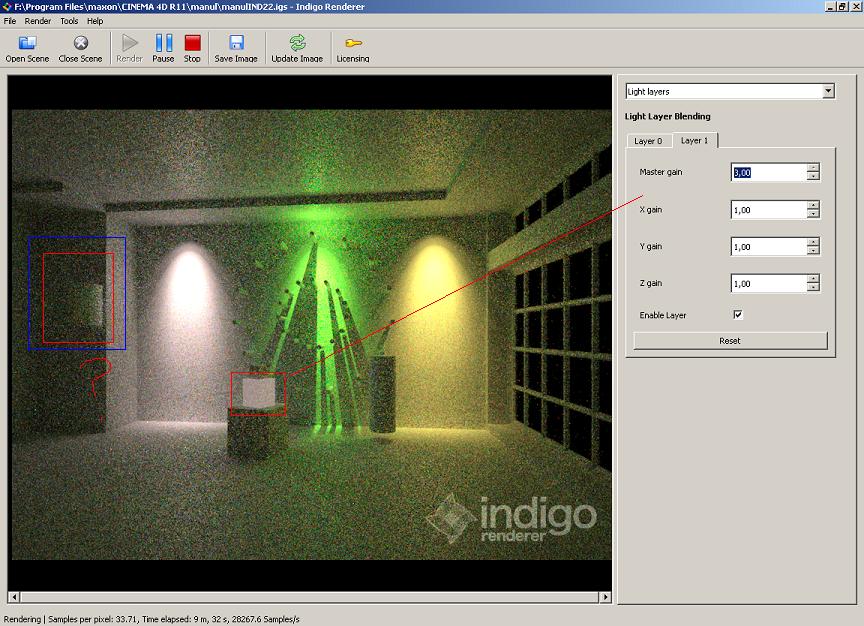Select the Layer 1 tab
Screen dimensions: 864x626
pos(694,141)
